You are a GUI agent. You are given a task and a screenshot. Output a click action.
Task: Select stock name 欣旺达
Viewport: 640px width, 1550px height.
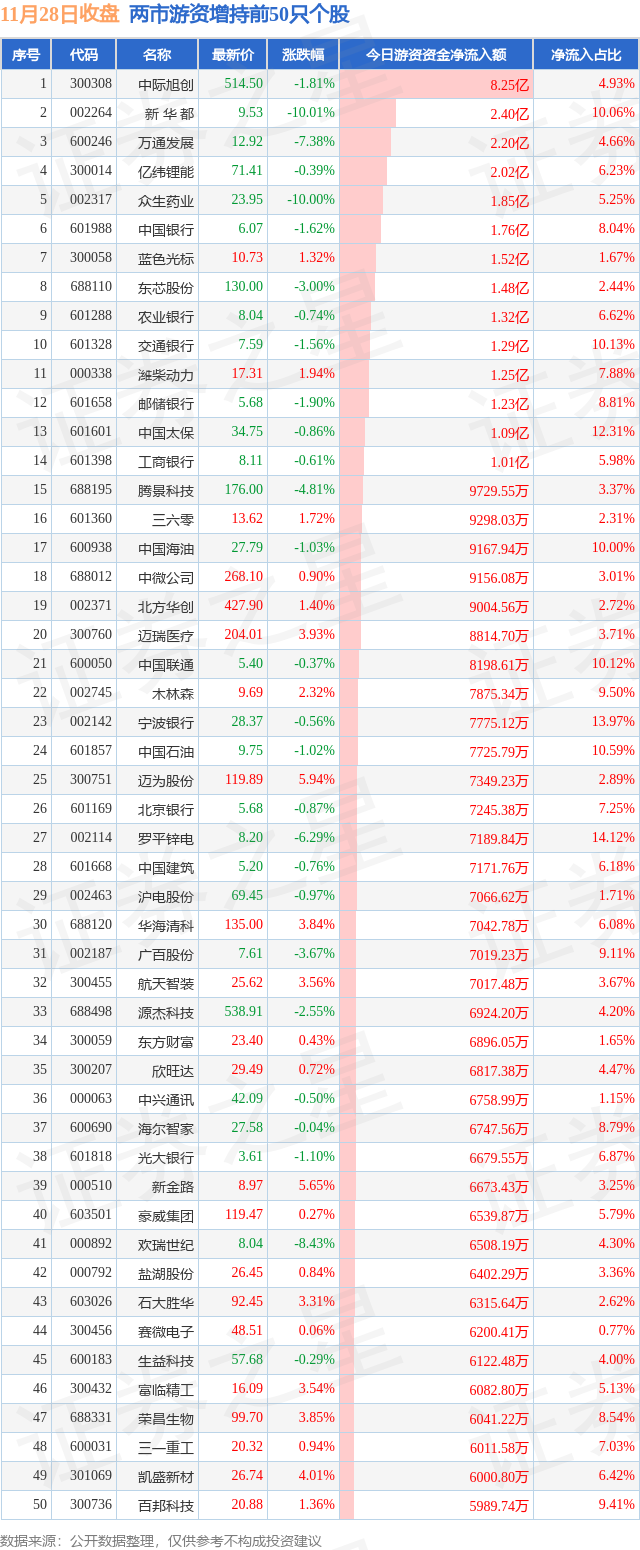click(174, 1071)
